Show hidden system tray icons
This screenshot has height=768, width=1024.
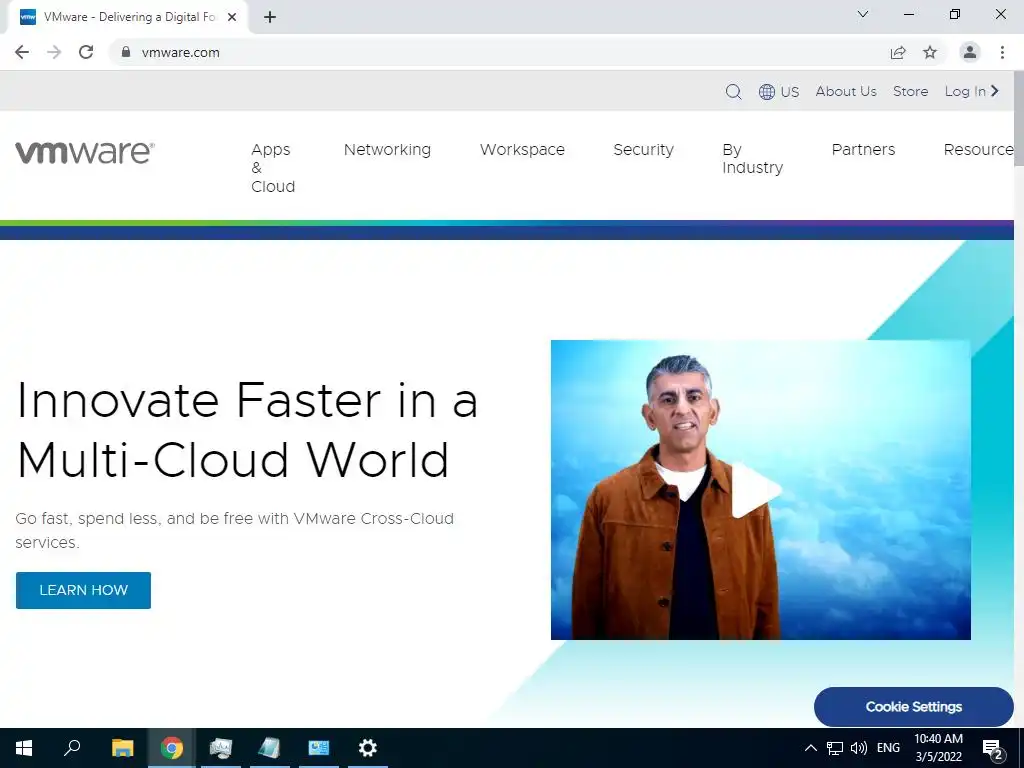[810, 748]
